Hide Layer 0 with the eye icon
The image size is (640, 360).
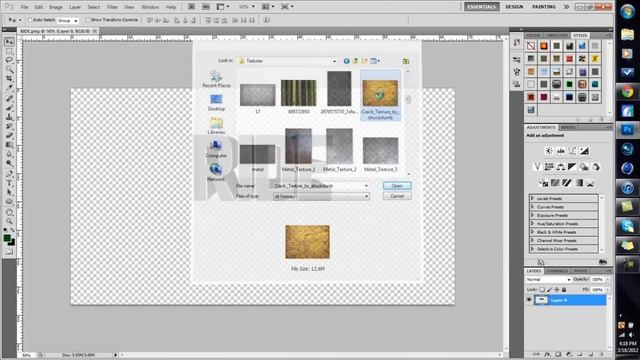[x=529, y=300]
